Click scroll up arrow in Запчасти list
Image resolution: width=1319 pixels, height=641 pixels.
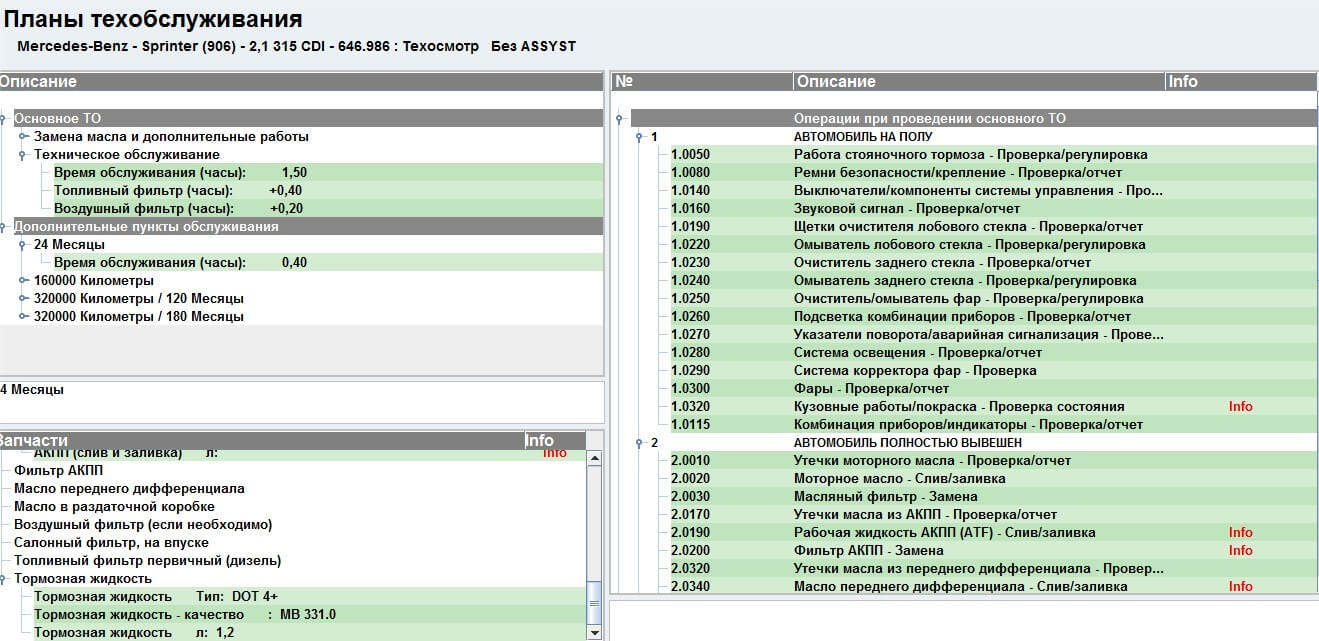tap(594, 459)
